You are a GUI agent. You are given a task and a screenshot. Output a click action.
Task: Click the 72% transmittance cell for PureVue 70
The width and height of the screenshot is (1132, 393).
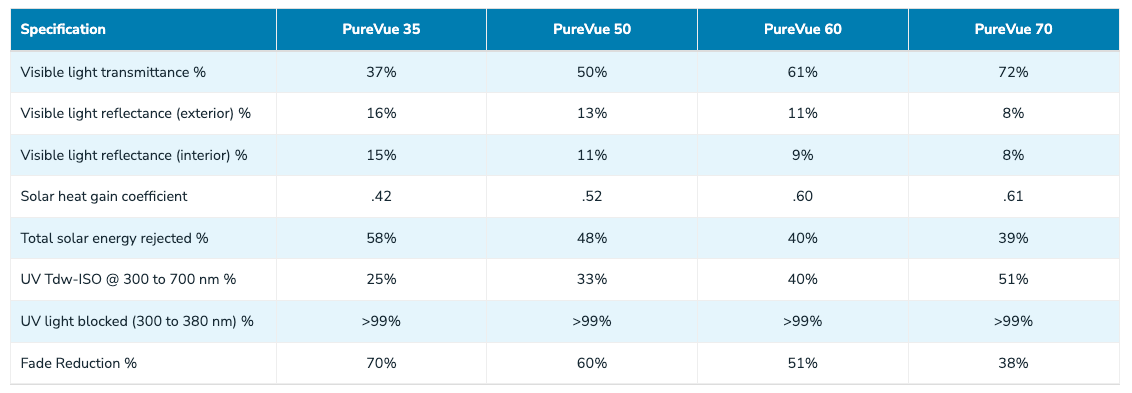click(1014, 72)
